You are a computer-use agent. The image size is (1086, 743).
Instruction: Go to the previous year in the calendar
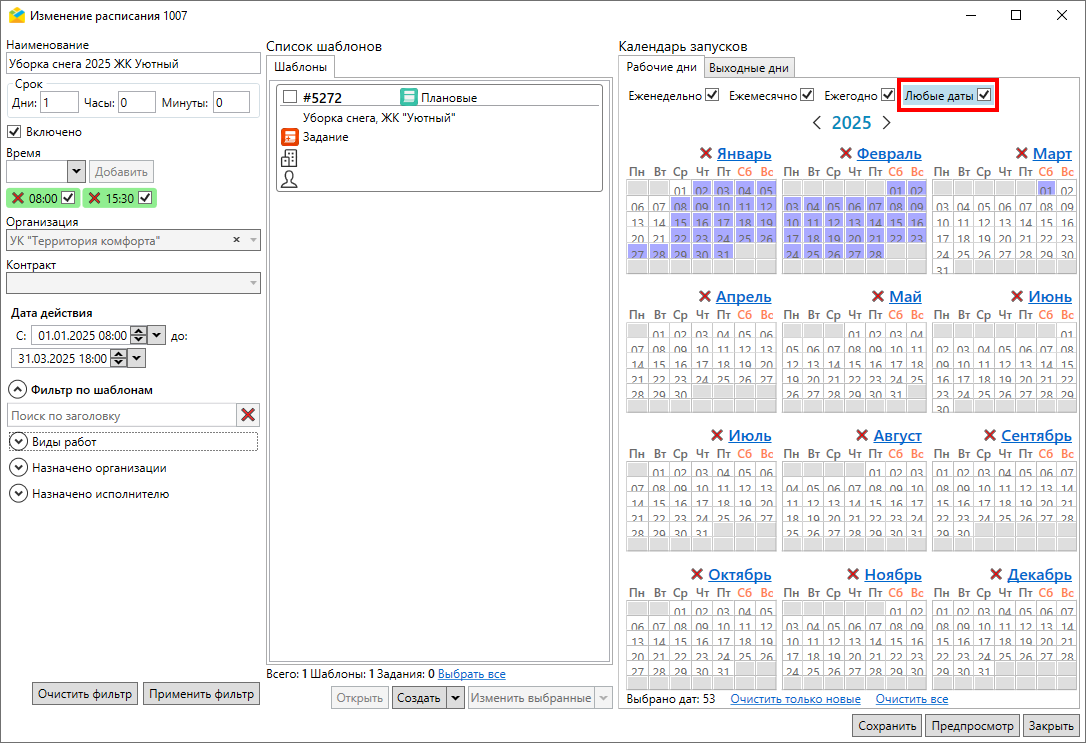point(817,123)
